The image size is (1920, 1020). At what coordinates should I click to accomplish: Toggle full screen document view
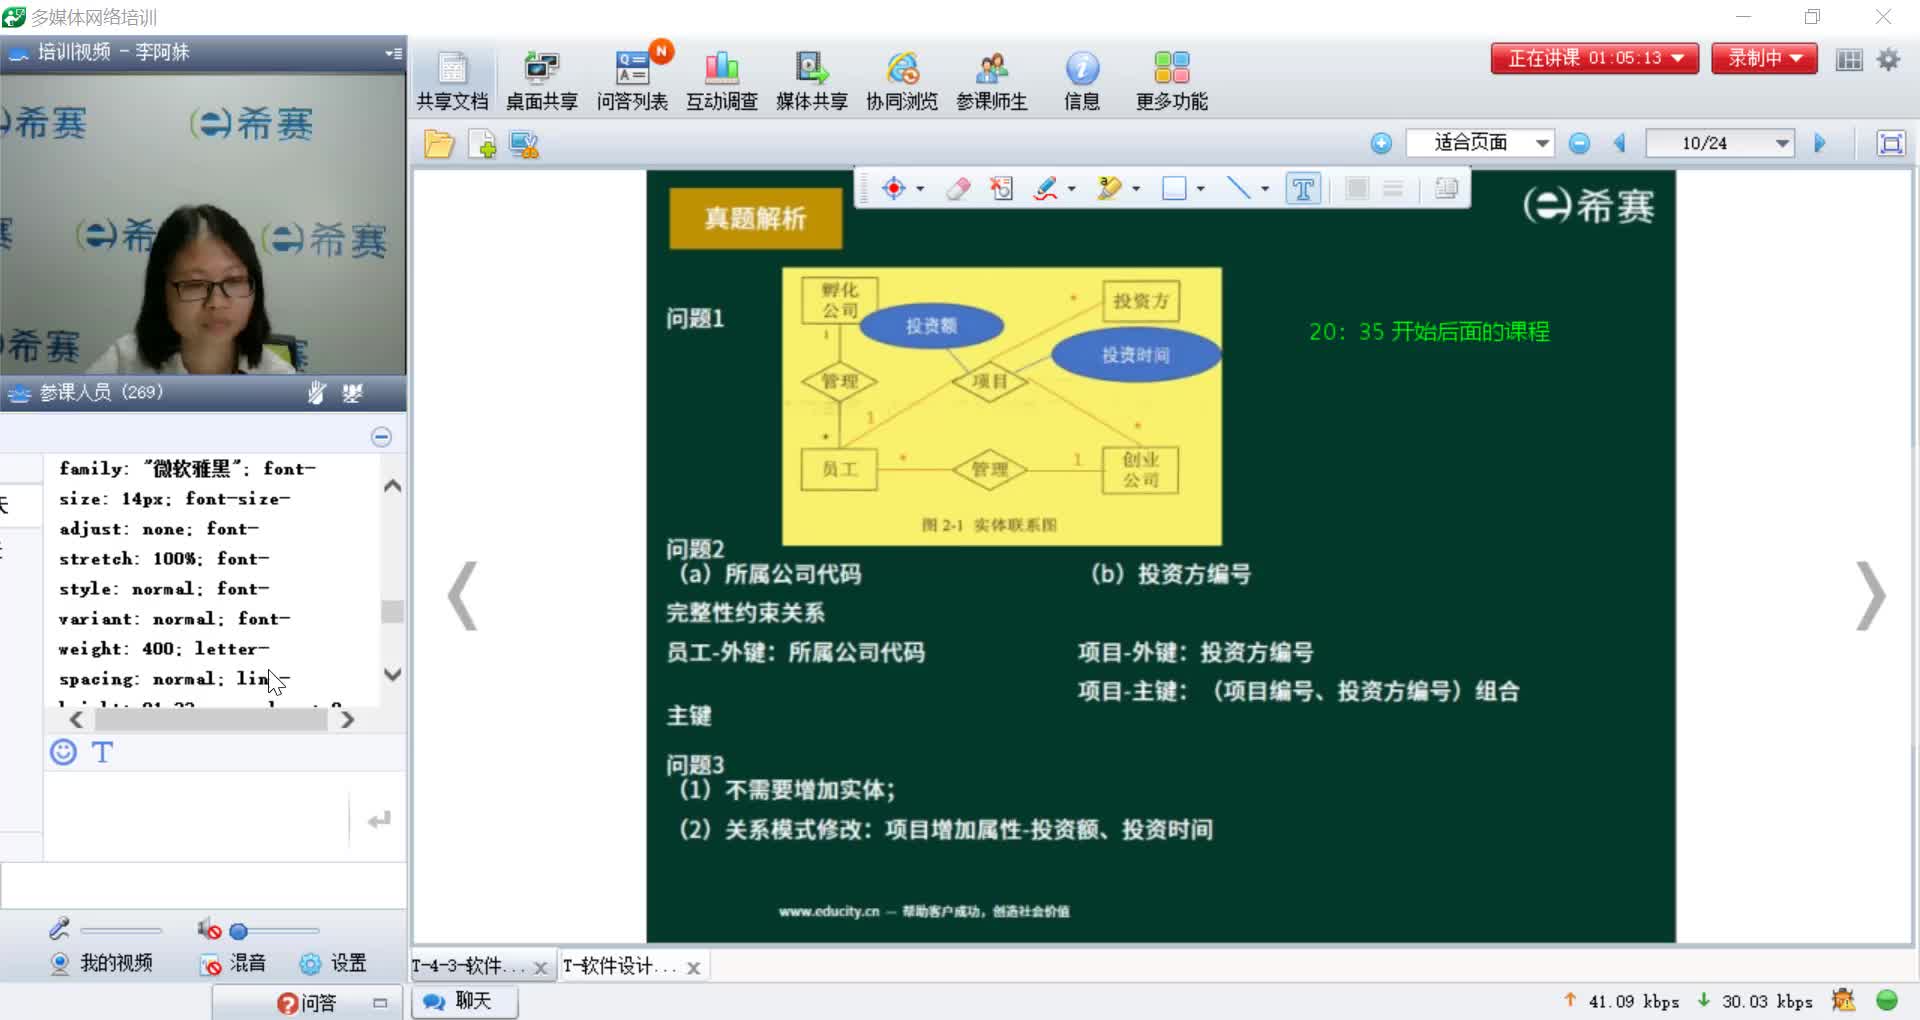[x=1891, y=143]
